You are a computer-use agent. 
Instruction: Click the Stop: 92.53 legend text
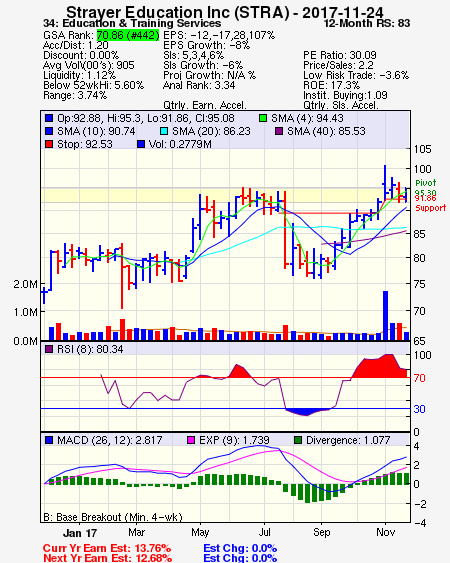pos(85,144)
